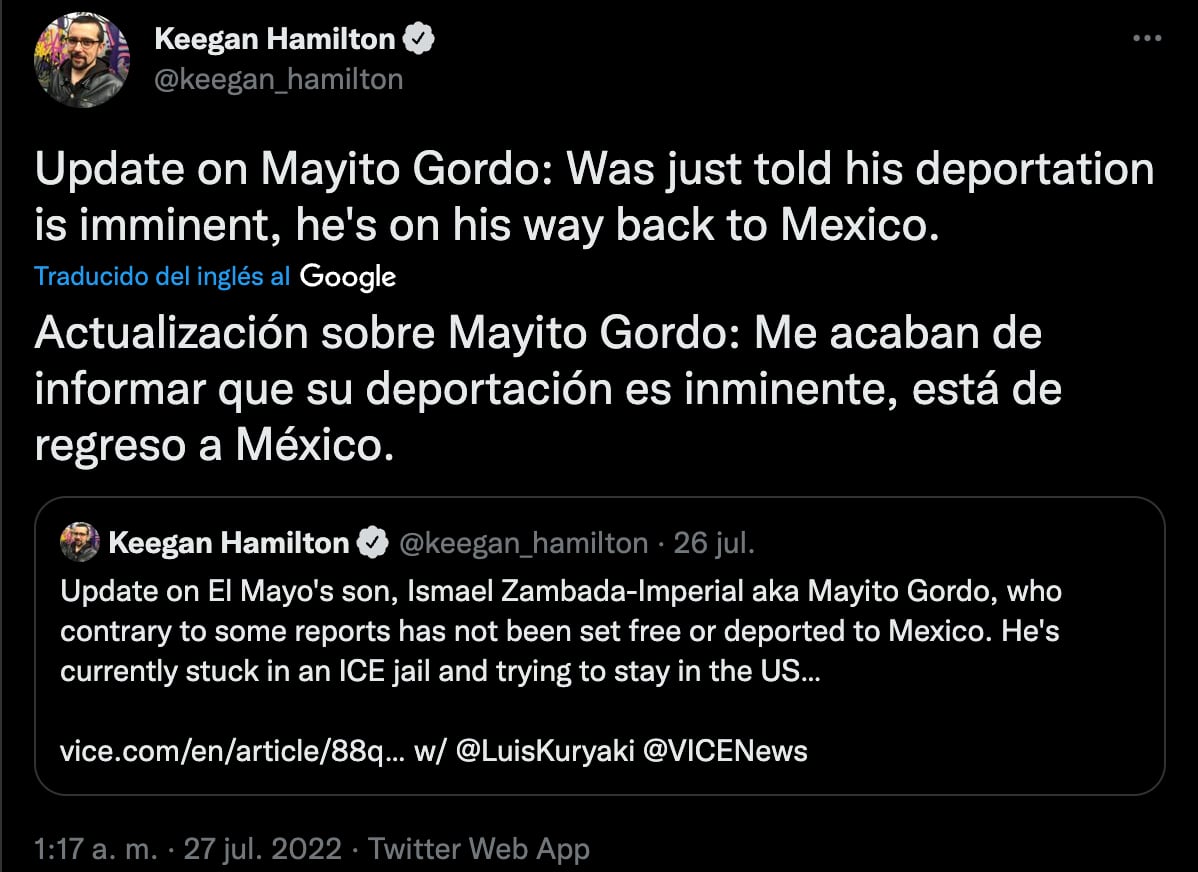Click the "Traducido del inglés al" translation link

(162, 277)
